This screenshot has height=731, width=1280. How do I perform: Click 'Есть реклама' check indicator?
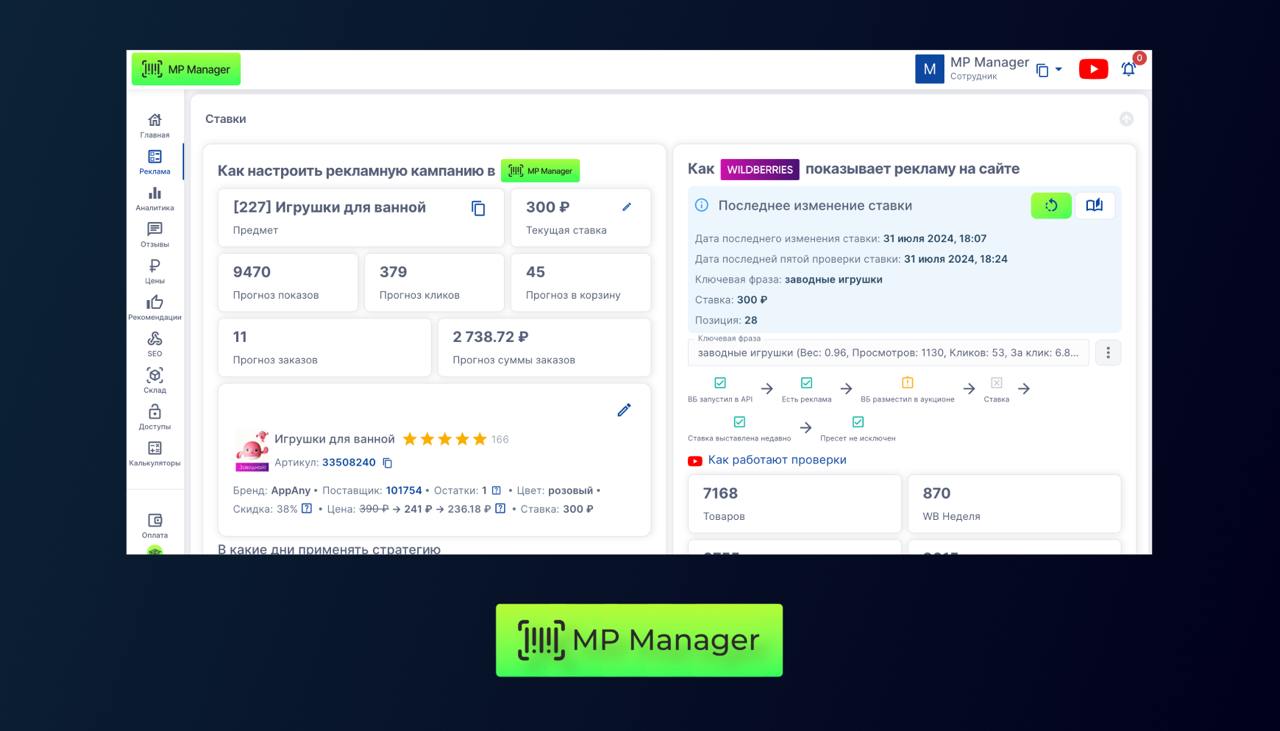[x=806, y=383]
